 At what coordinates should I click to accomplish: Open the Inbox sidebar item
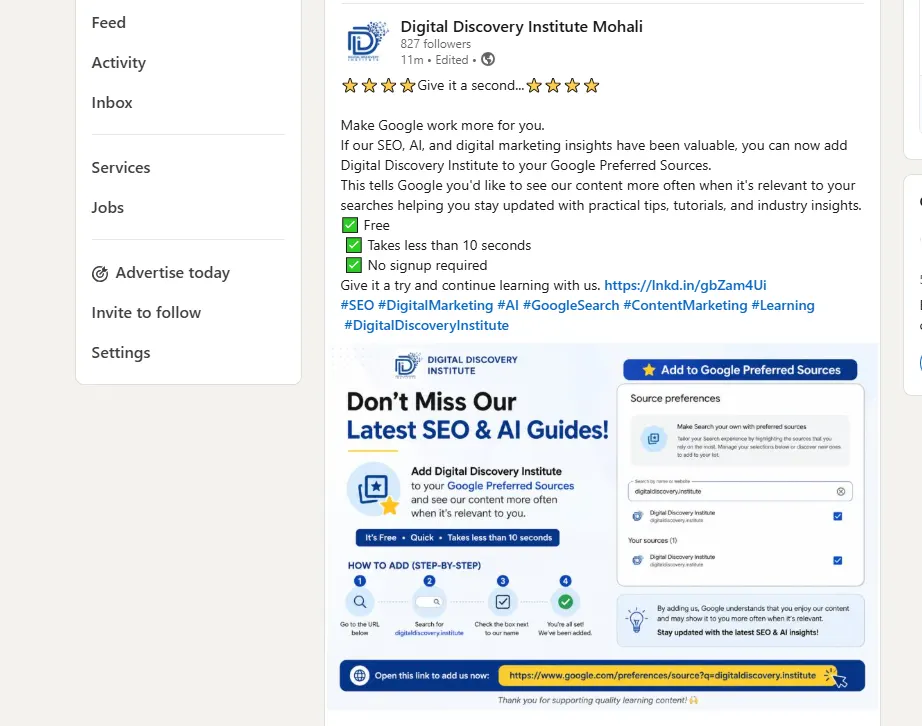(112, 102)
